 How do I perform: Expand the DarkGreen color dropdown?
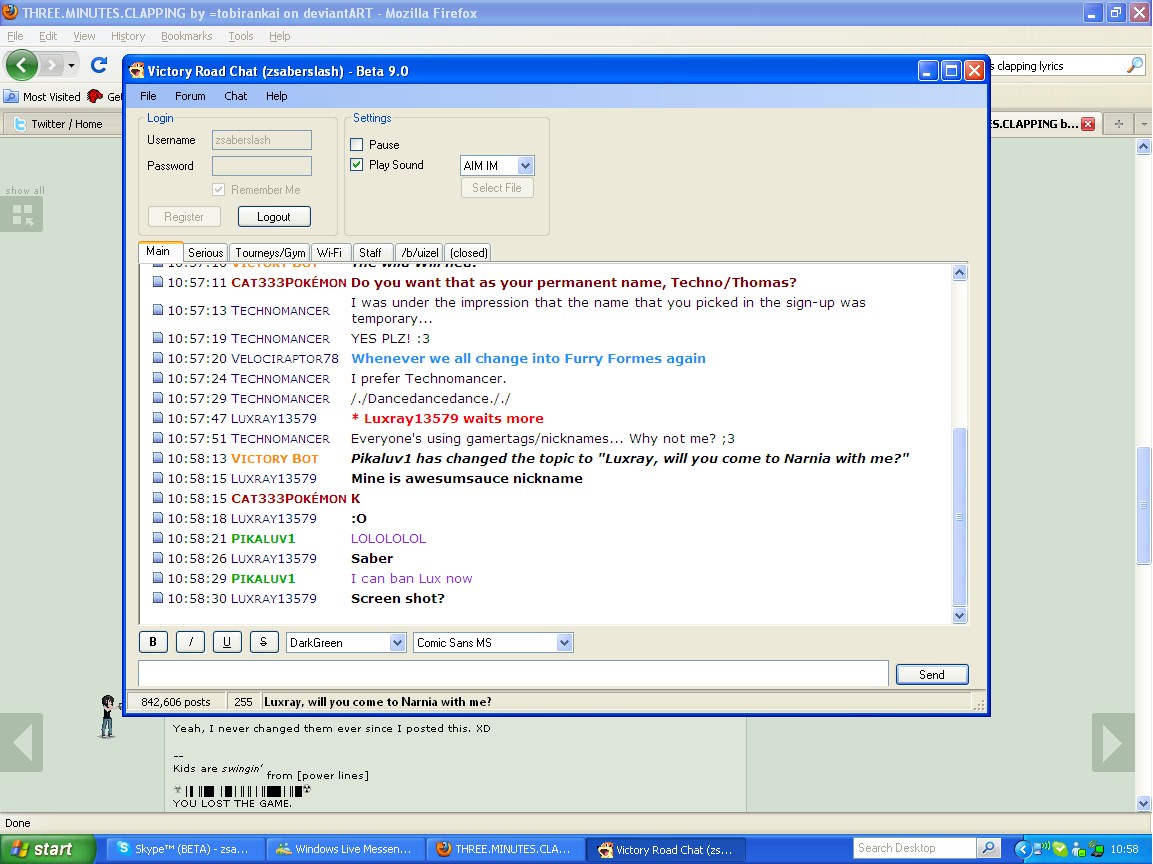coord(397,643)
